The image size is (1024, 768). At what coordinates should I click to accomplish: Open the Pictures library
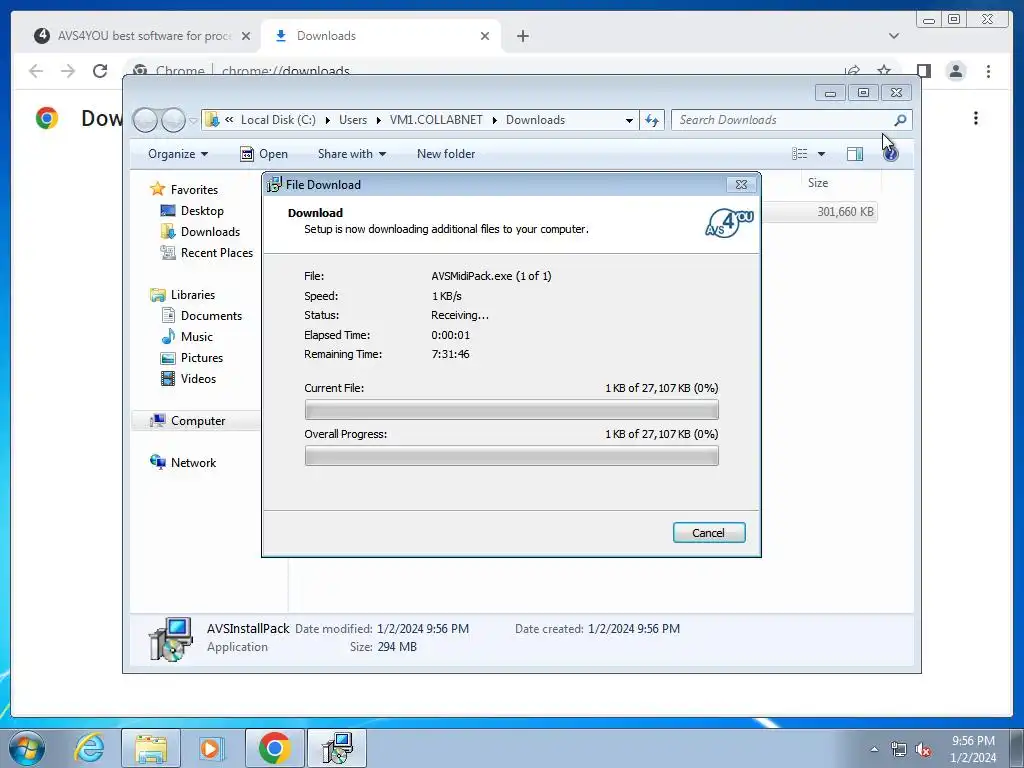pyautogui.click(x=202, y=357)
